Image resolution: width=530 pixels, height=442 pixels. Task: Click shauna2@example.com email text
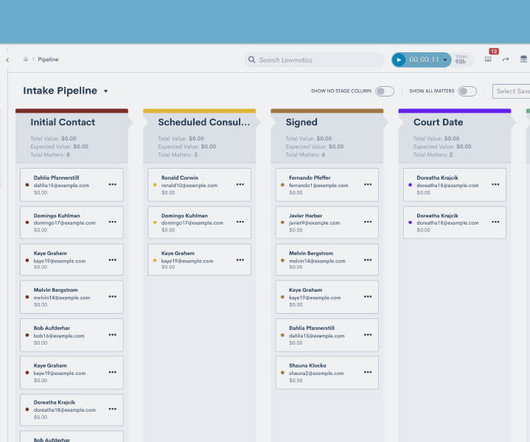(x=316, y=373)
